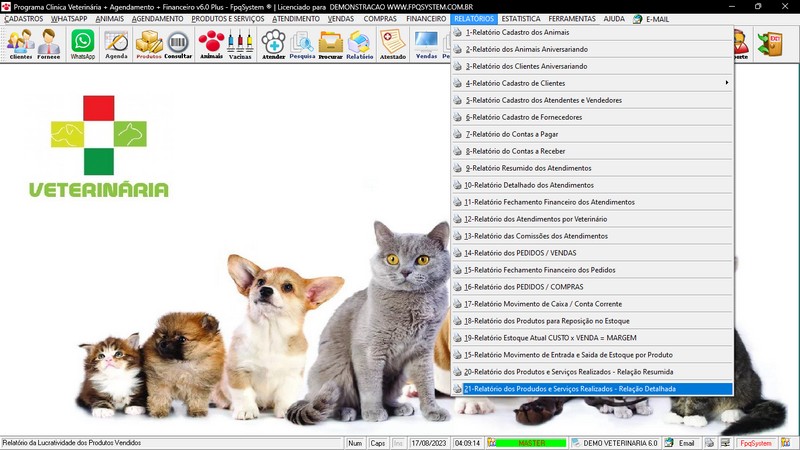Open the FERRAMENTAS menu
This screenshot has width=800, height=450.
(572, 19)
